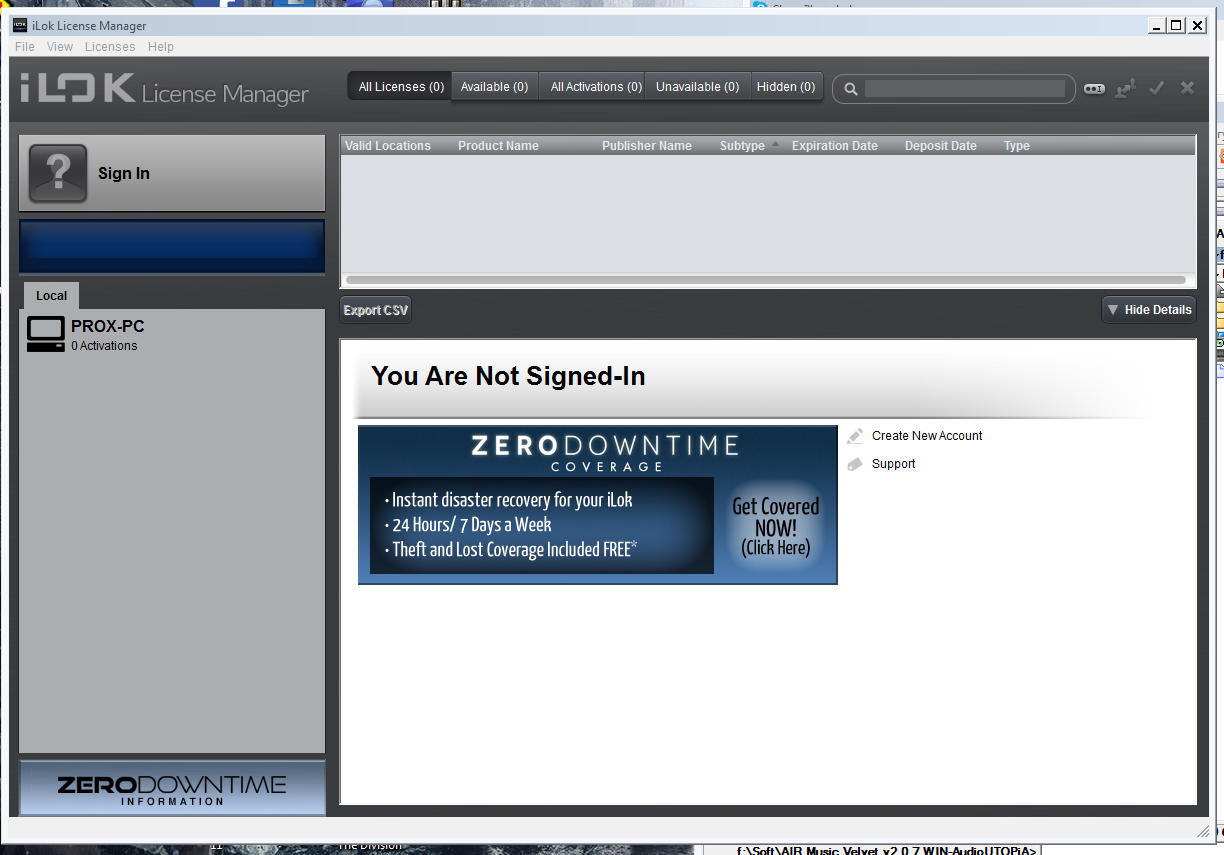1224x855 pixels.
Task: Close the iLok License Manager window
Action: [1197, 25]
